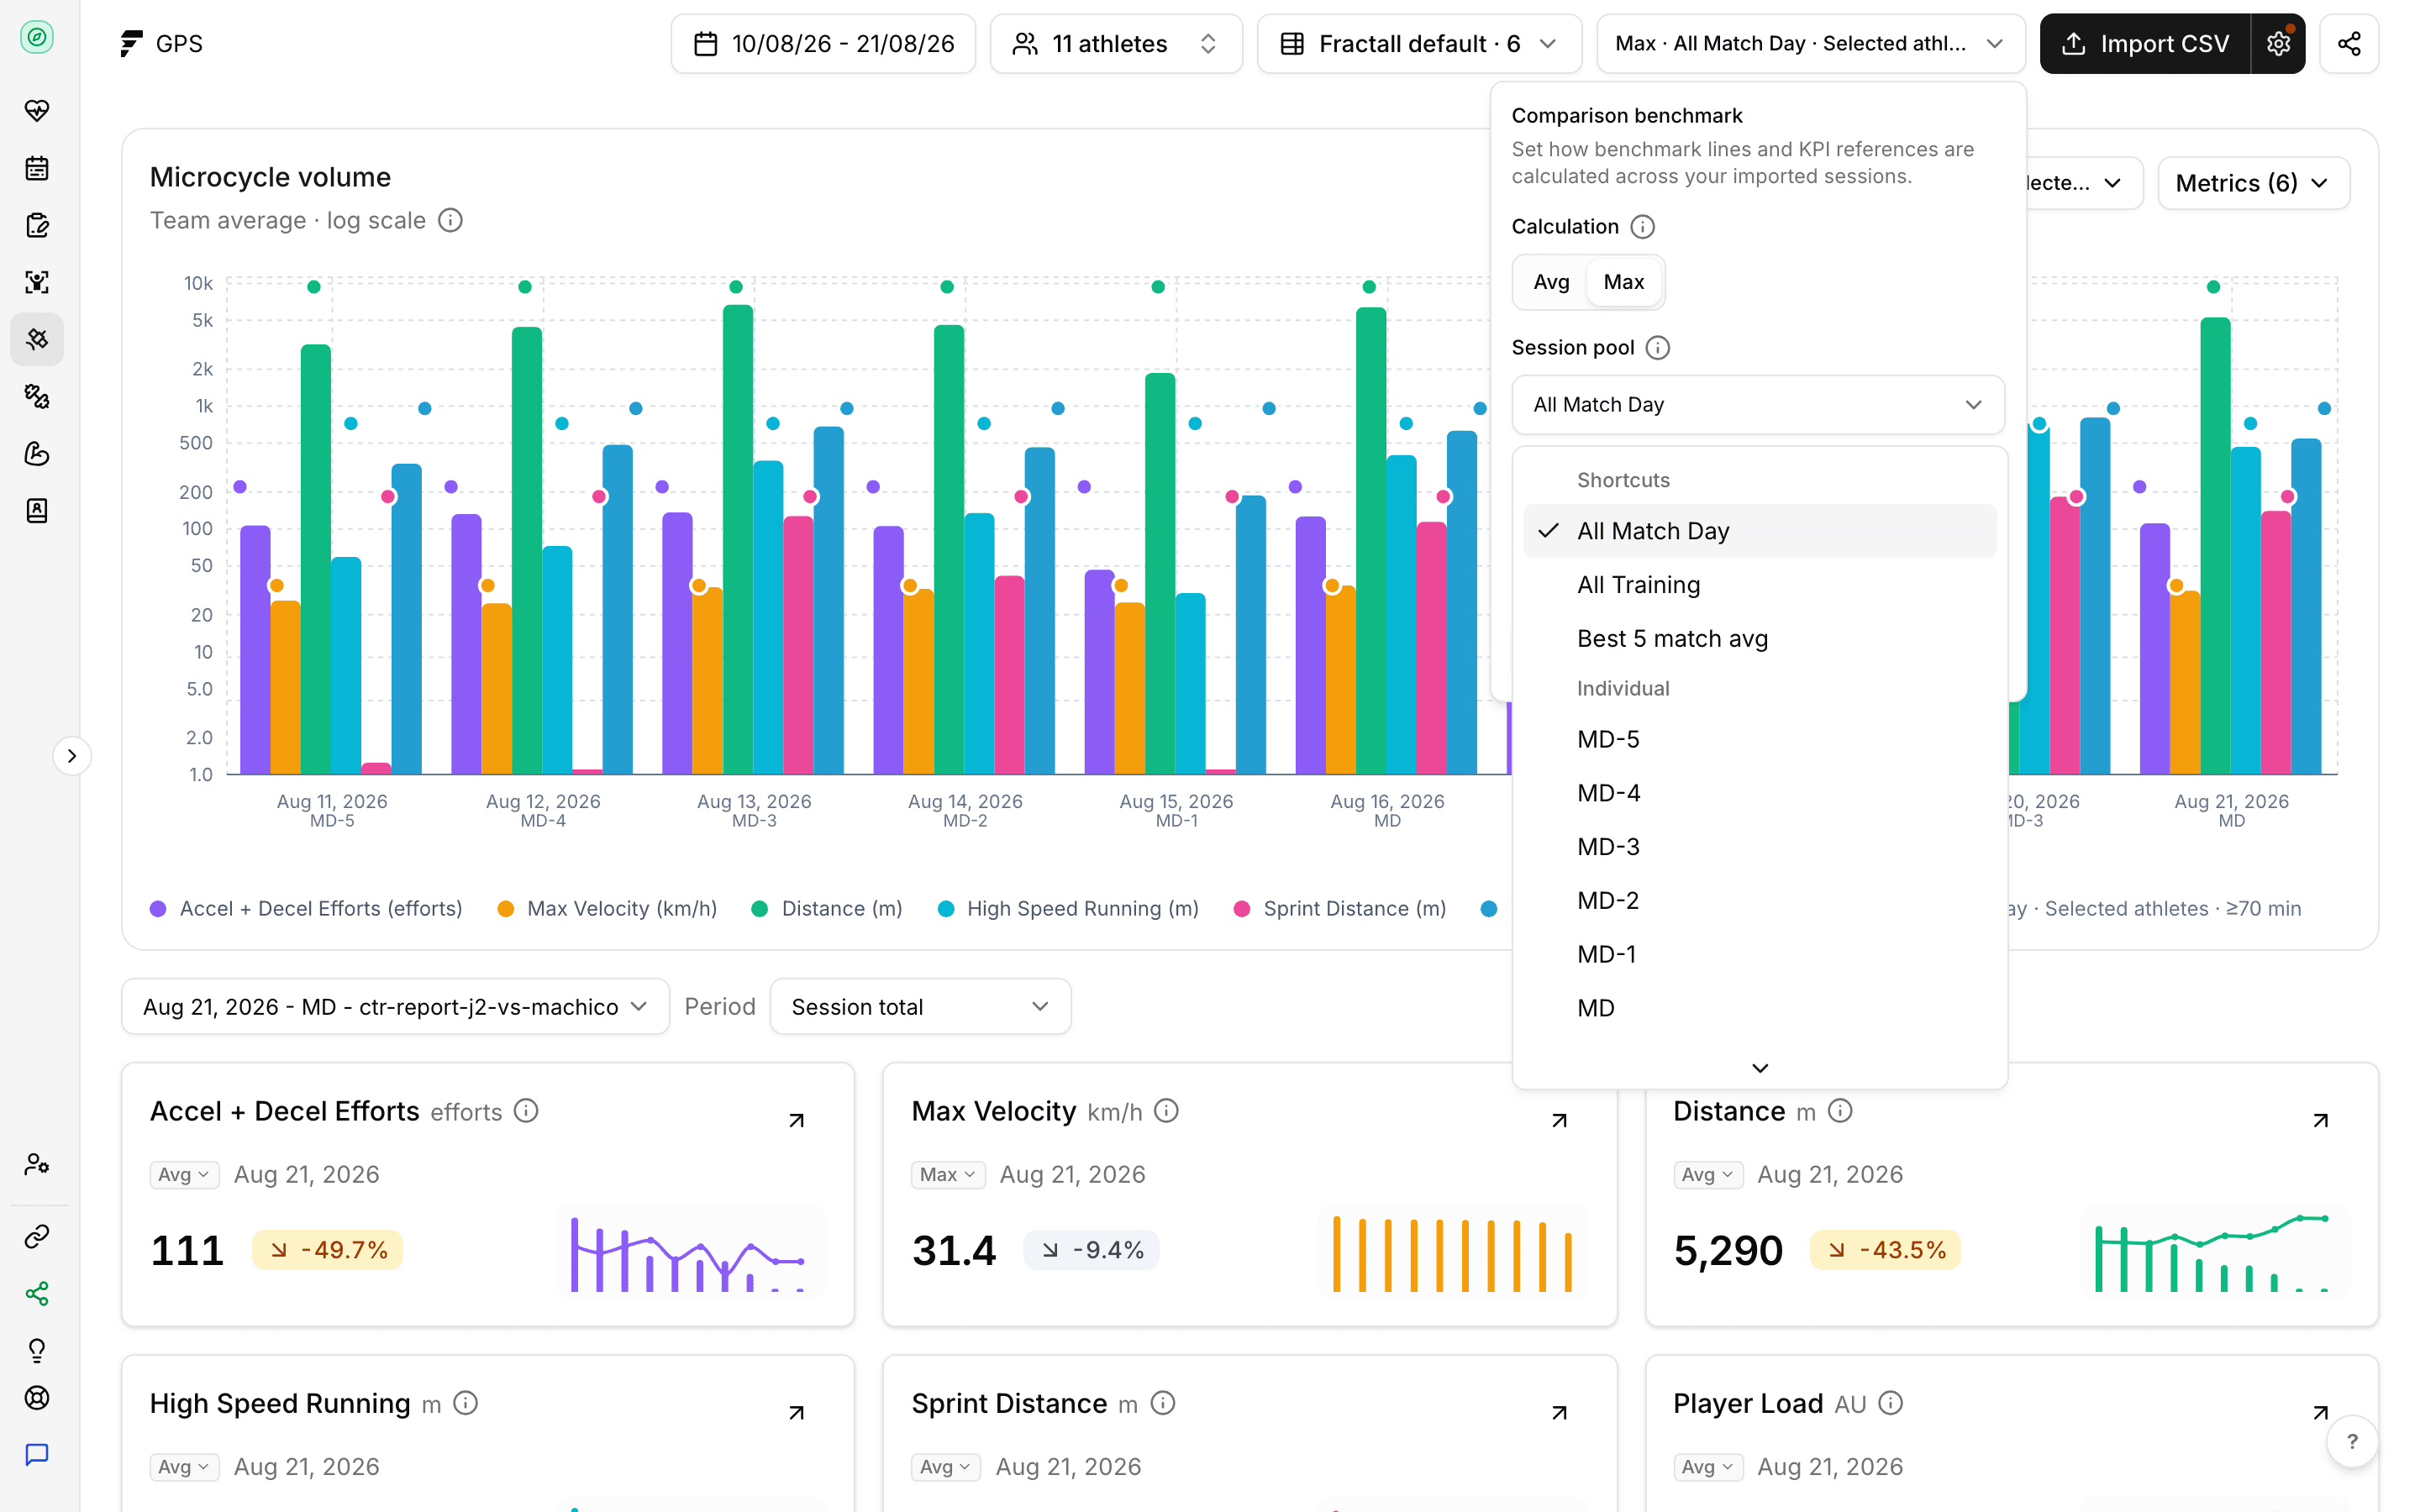Expand the sidebar with the chevron button
The image size is (2420, 1512).
pos(72,756)
